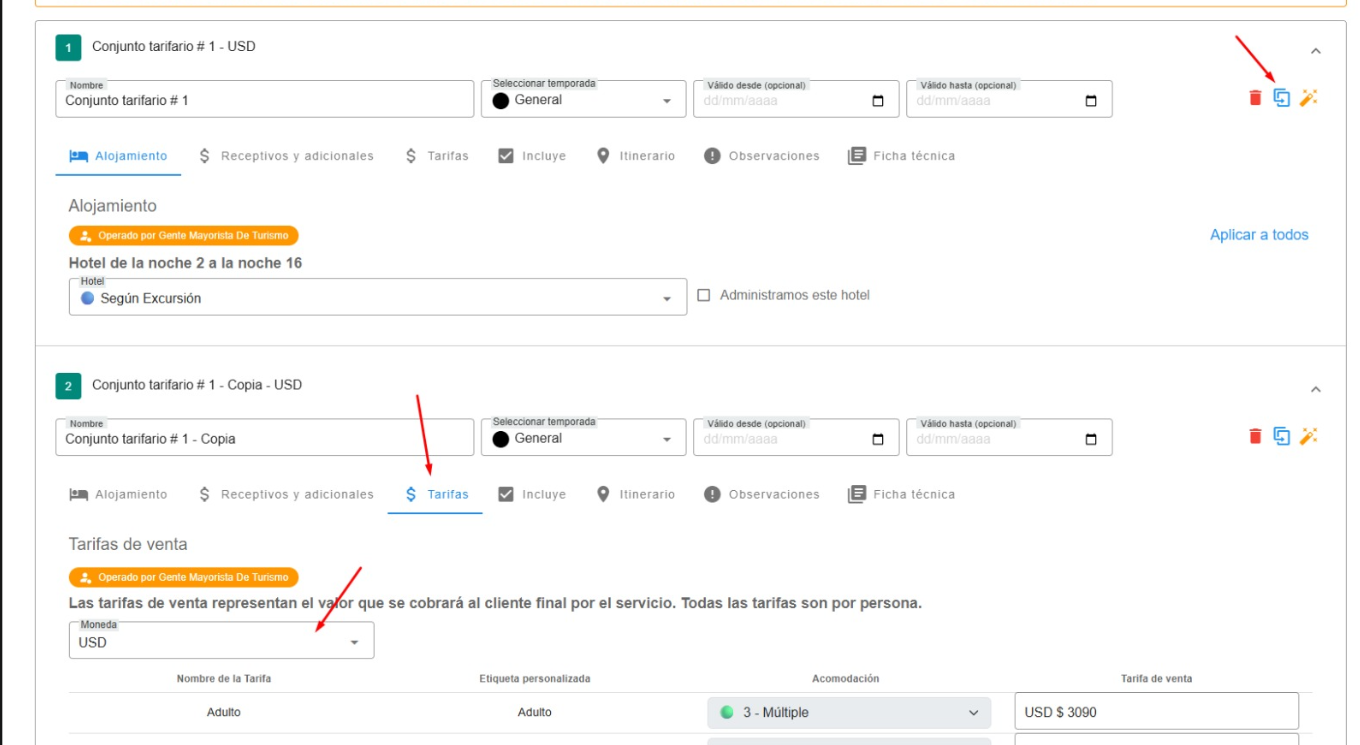
Task: Collapse rate set 1 with chevron
Action: pos(1316,51)
